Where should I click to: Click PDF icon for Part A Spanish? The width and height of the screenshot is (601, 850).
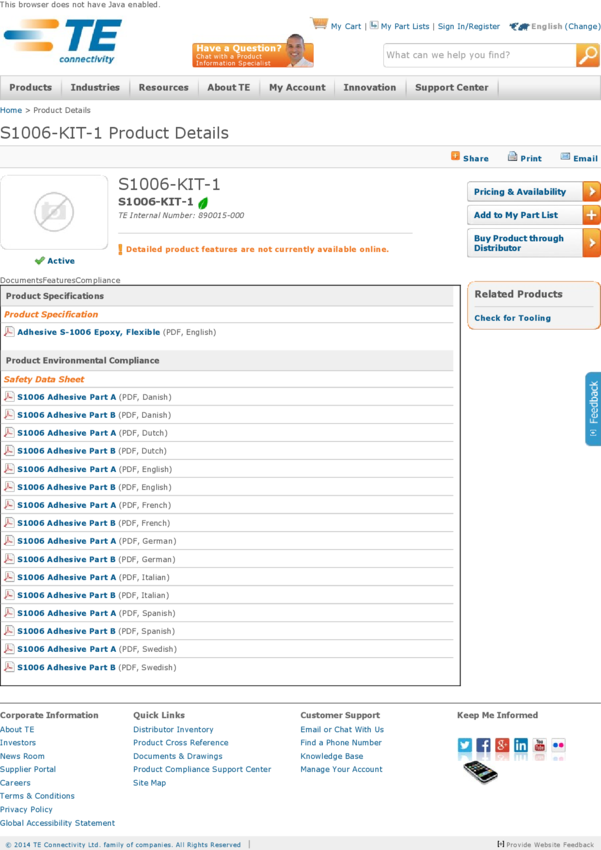[9, 612]
